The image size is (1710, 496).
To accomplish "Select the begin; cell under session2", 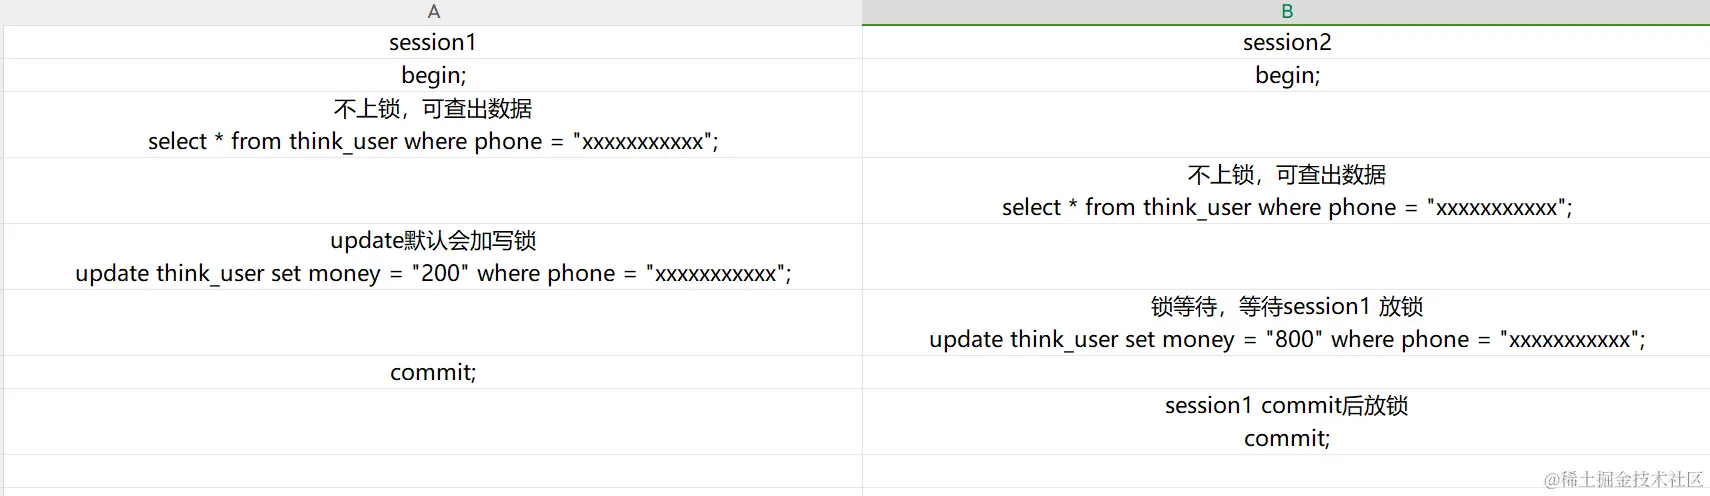I will [x=1286, y=75].
